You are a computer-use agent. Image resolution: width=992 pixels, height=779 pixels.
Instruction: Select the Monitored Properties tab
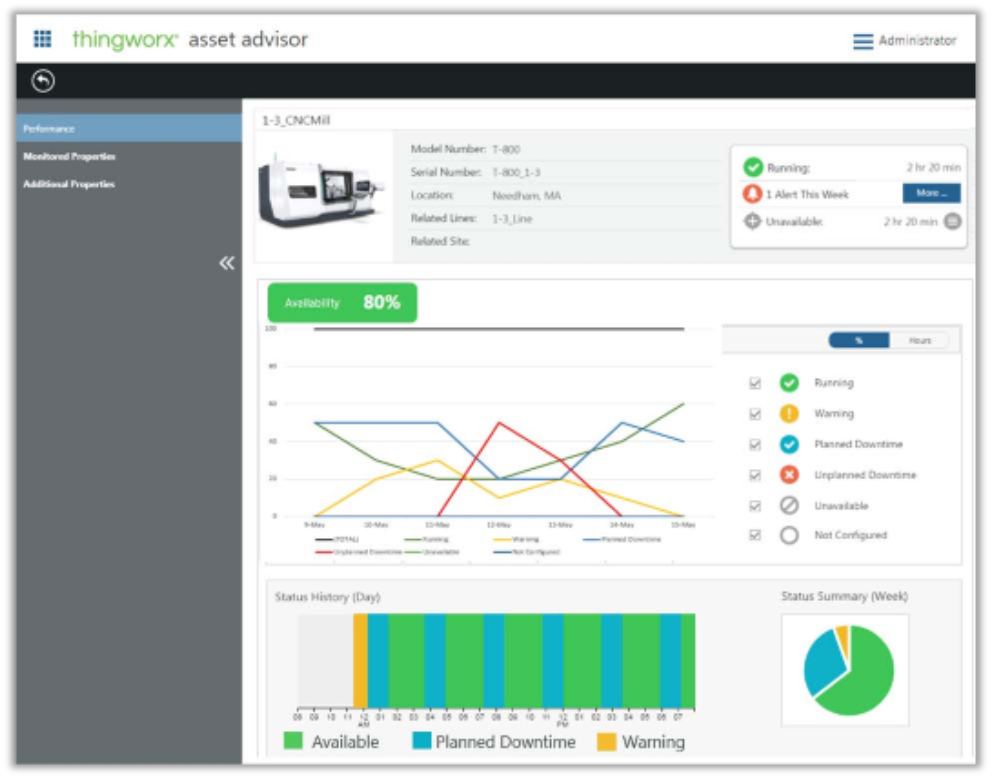pyautogui.click(x=69, y=157)
